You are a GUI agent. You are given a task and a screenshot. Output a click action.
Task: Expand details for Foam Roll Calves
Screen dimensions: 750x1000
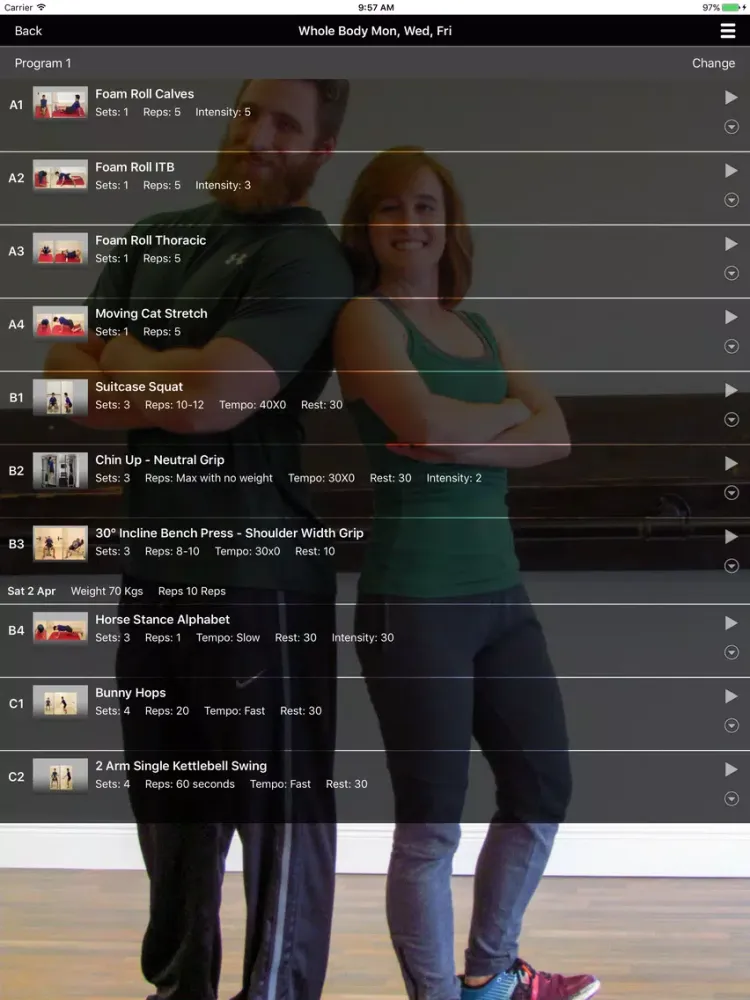[x=731, y=127]
